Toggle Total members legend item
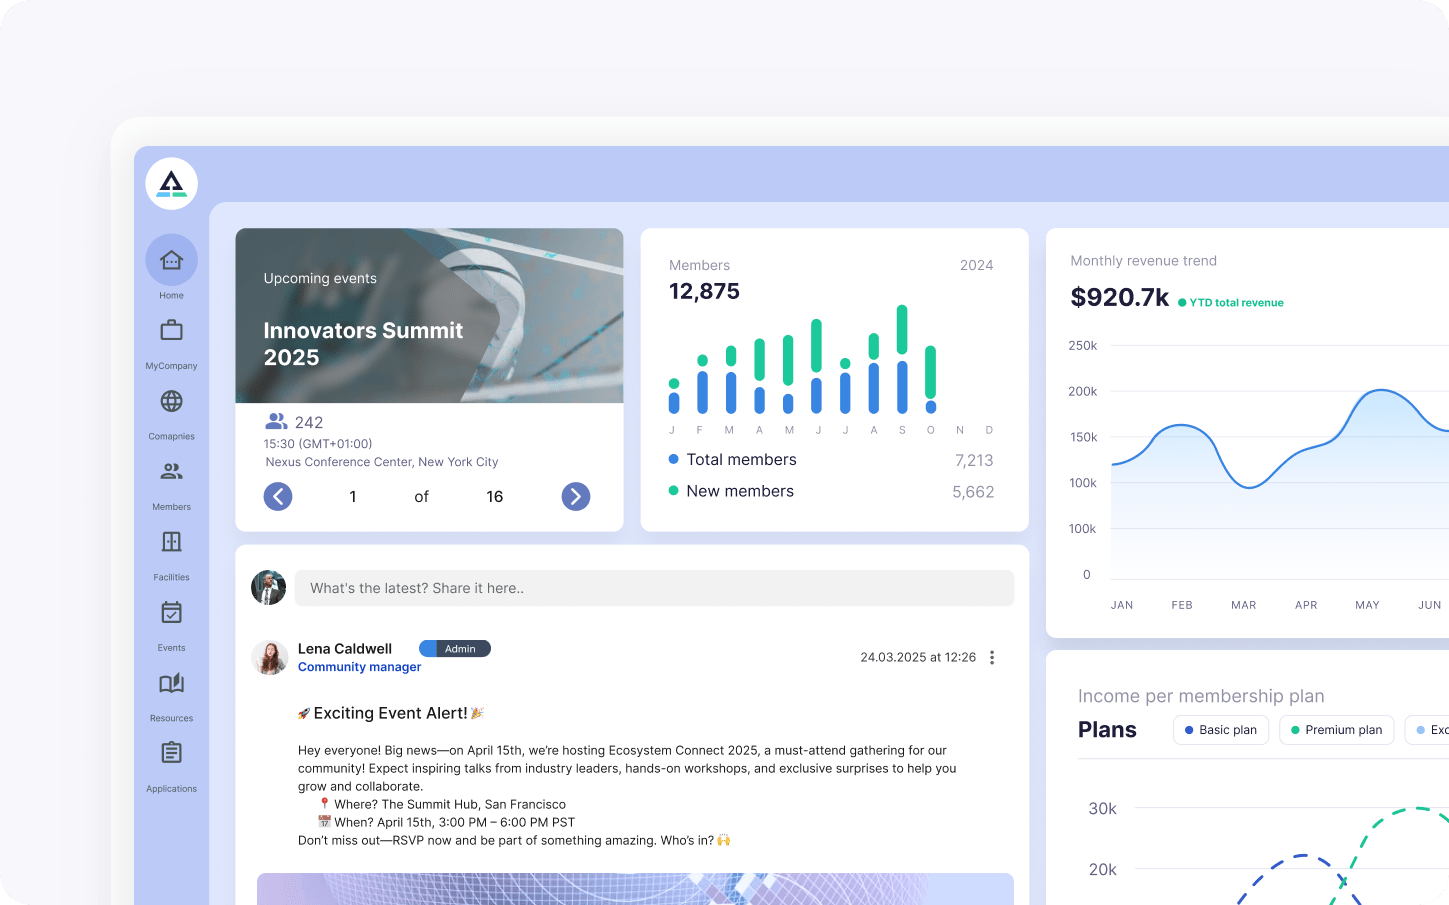This screenshot has width=1449, height=905. point(733,460)
